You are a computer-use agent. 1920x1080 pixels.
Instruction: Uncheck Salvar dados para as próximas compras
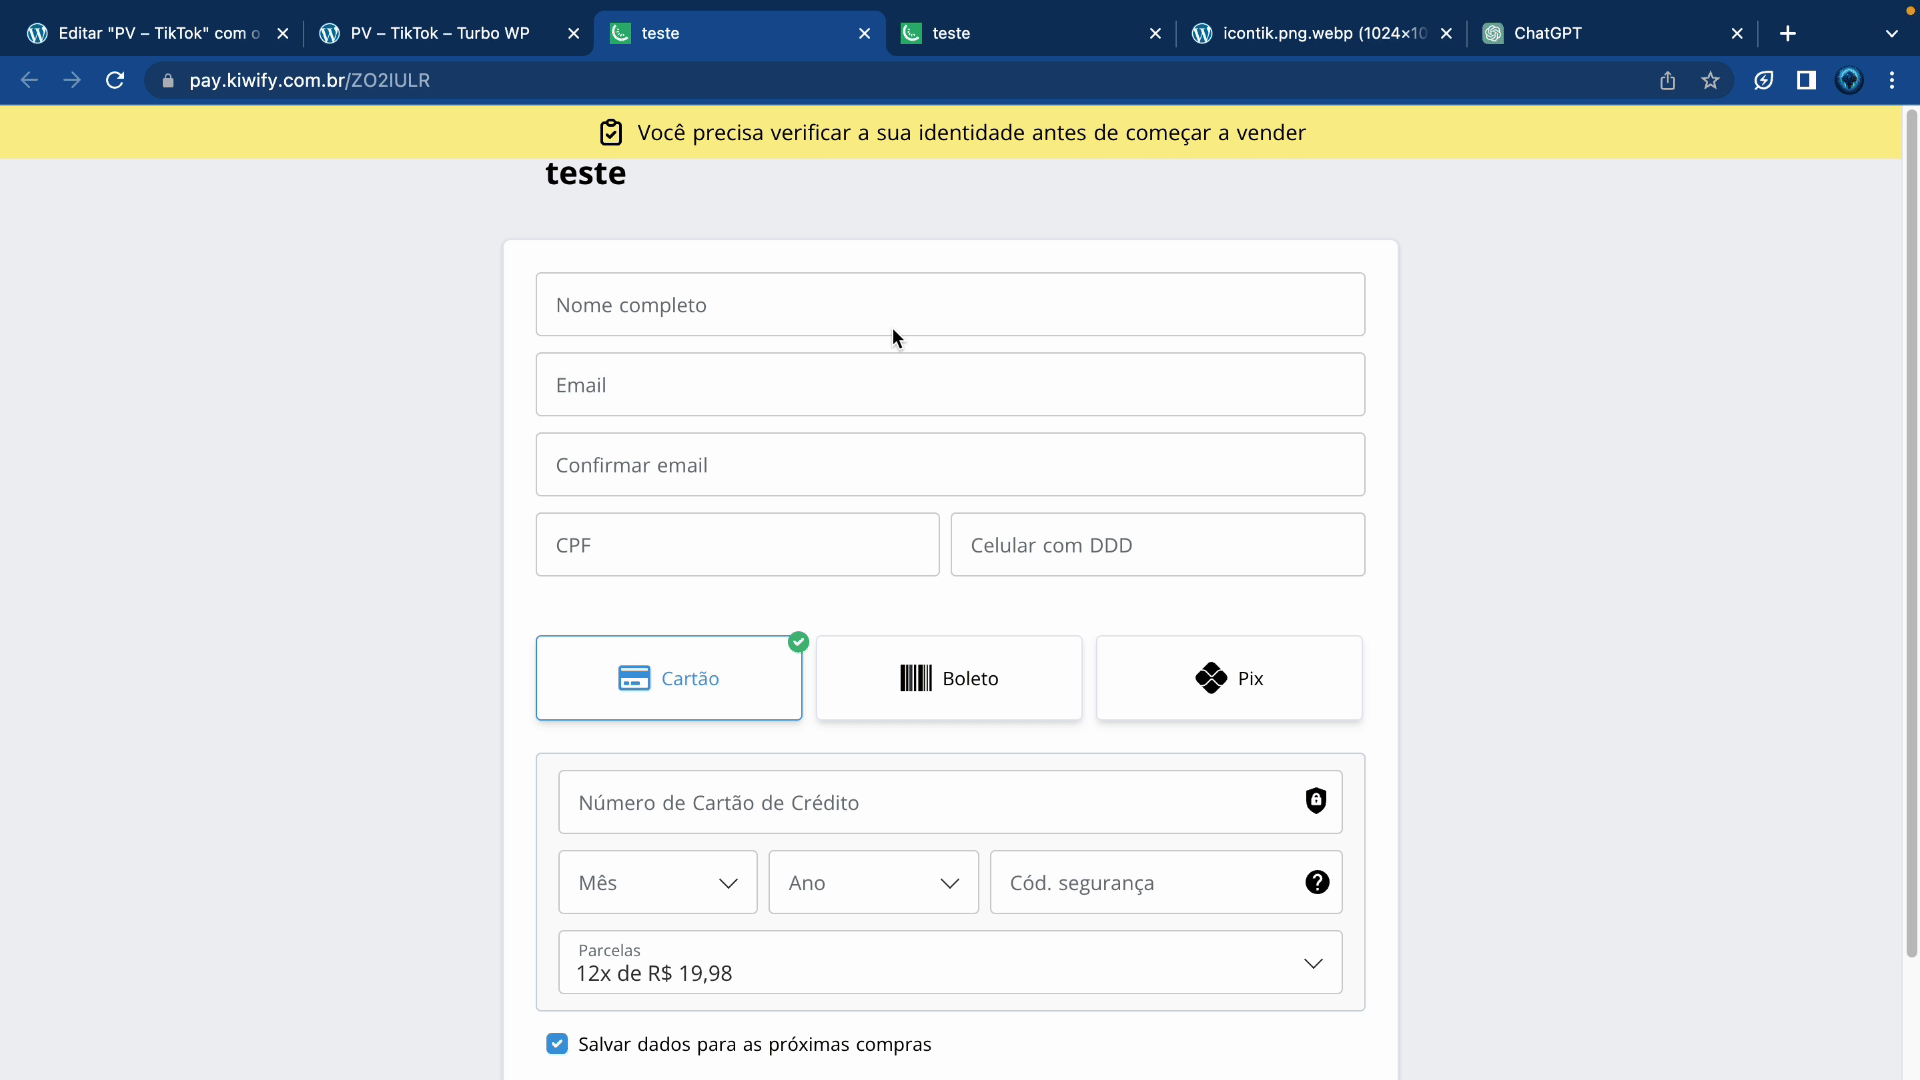[557, 1044]
